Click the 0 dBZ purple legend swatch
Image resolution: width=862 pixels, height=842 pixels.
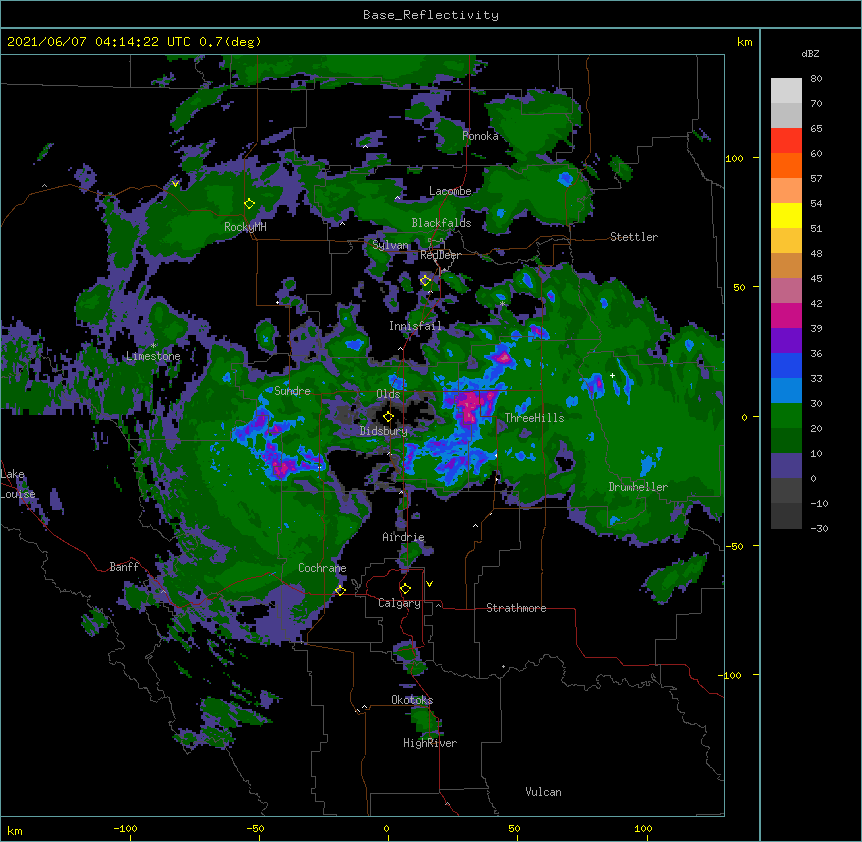(786, 466)
